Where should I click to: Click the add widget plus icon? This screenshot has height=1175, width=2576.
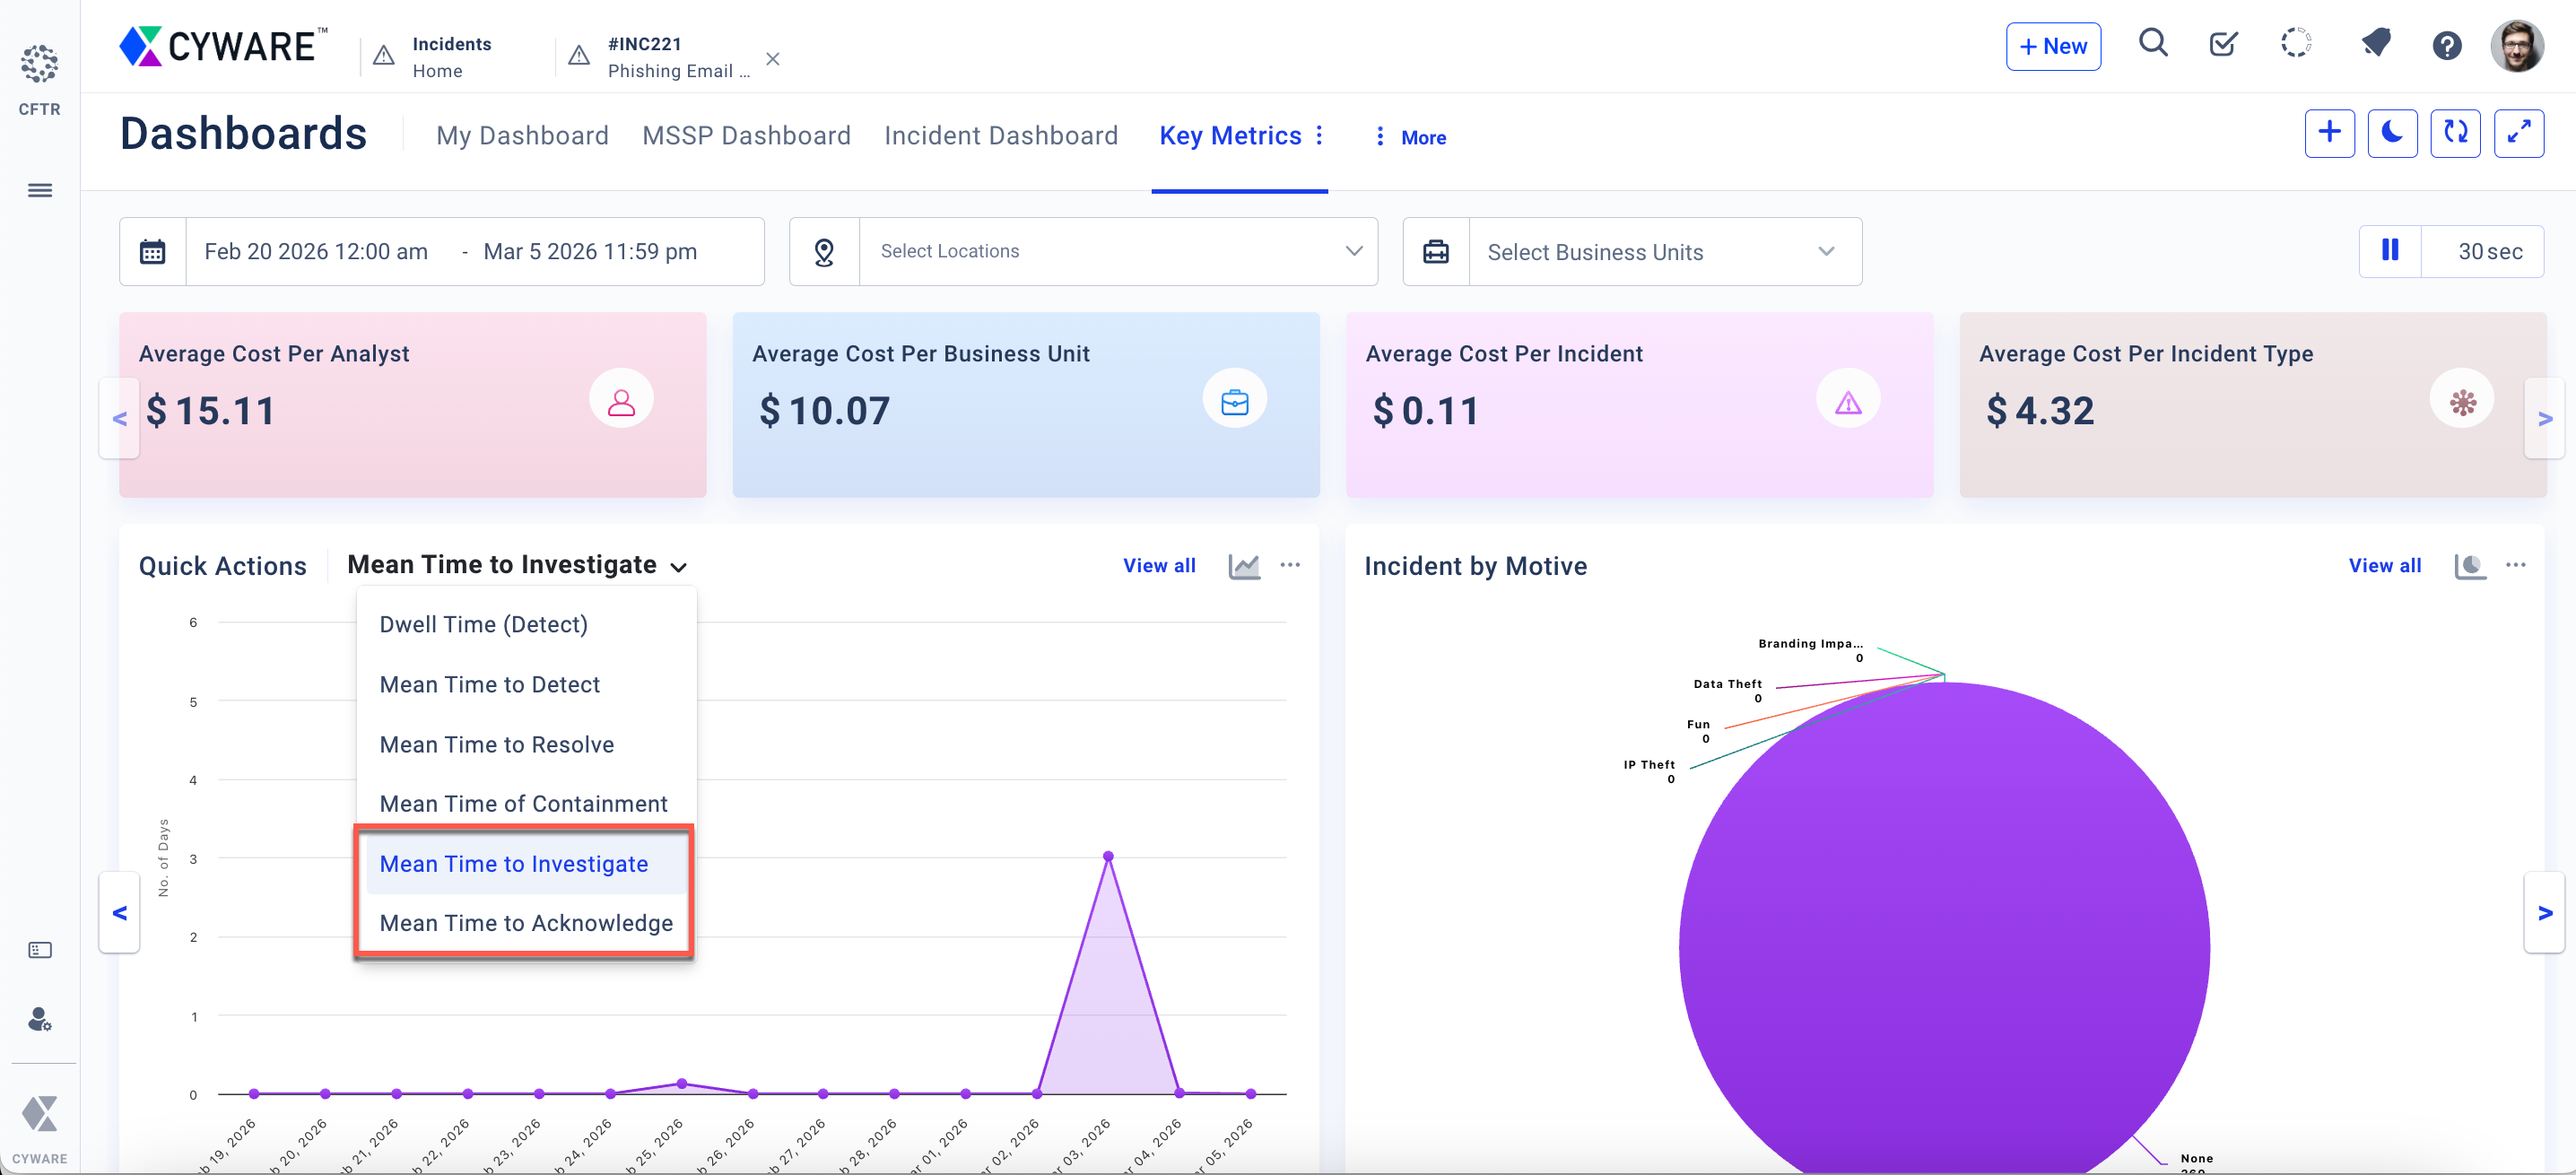pos(2329,133)
